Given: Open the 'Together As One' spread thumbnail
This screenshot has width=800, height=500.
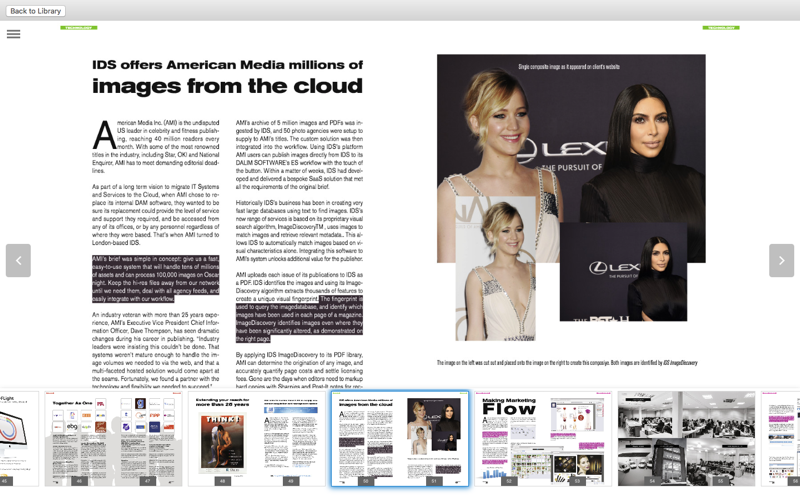Looking at the screenshot, I should point(113,439).
